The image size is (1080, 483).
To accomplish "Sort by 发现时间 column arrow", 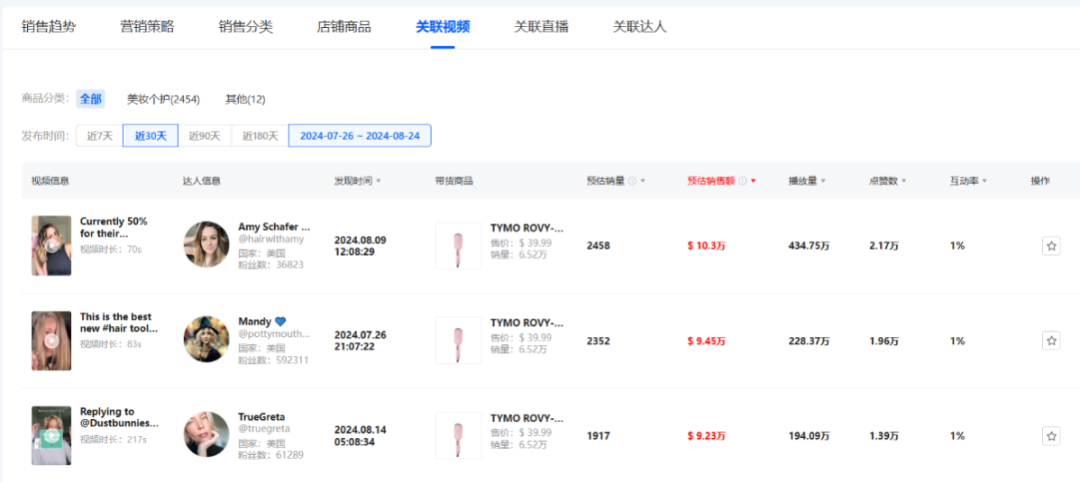I will click(x=377, y=181).
